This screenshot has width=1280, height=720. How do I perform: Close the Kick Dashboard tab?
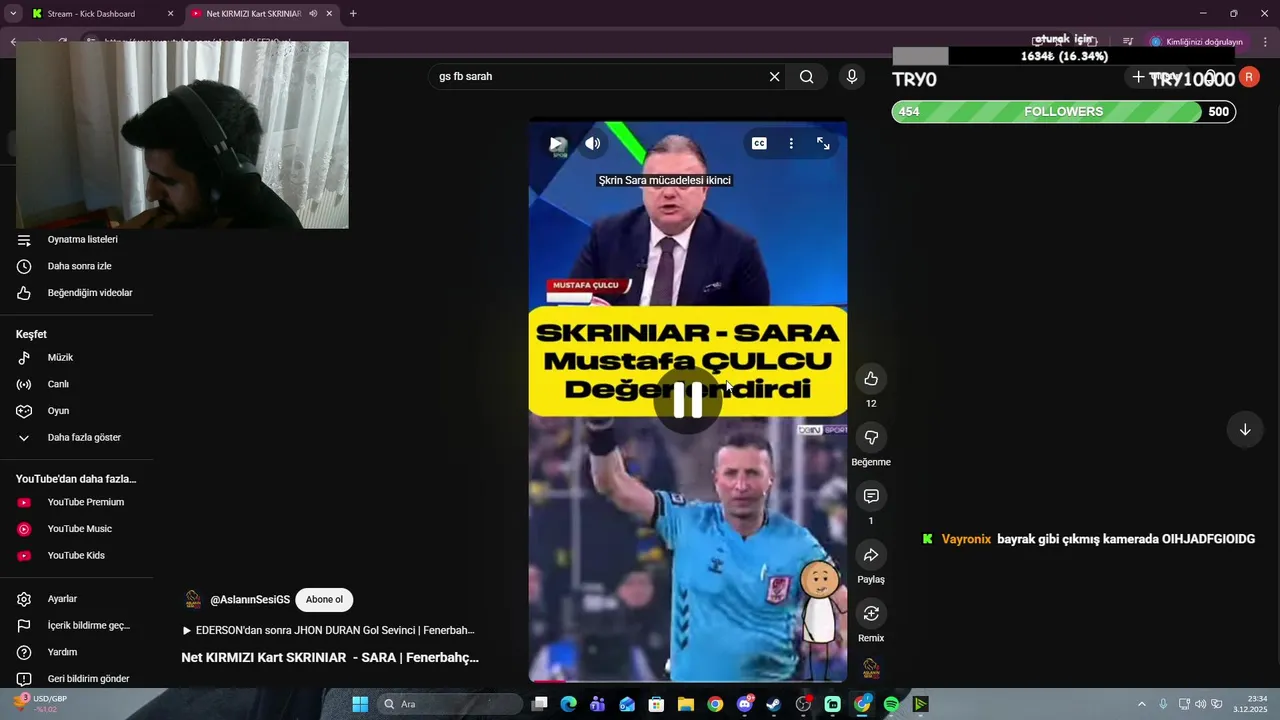tap(170, 14)
